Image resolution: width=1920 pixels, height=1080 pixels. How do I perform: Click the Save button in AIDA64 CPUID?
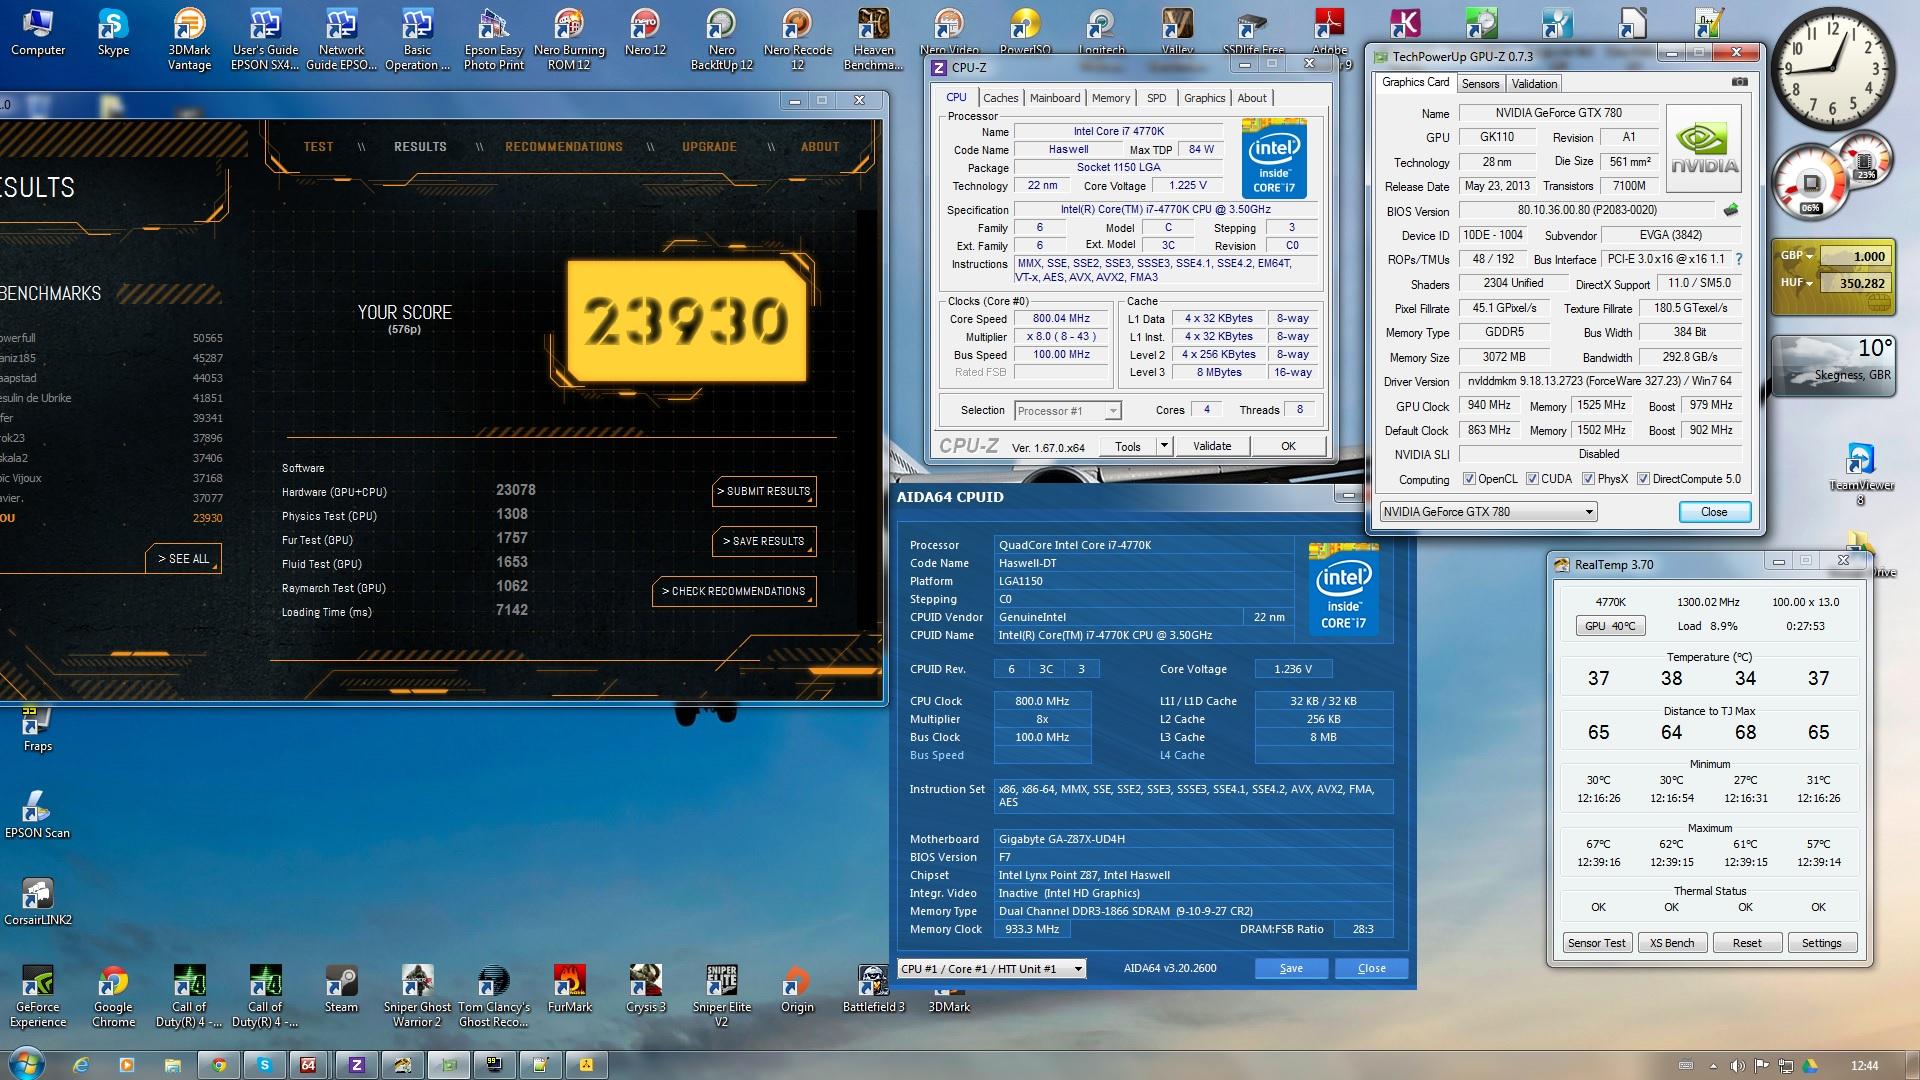1291,968
